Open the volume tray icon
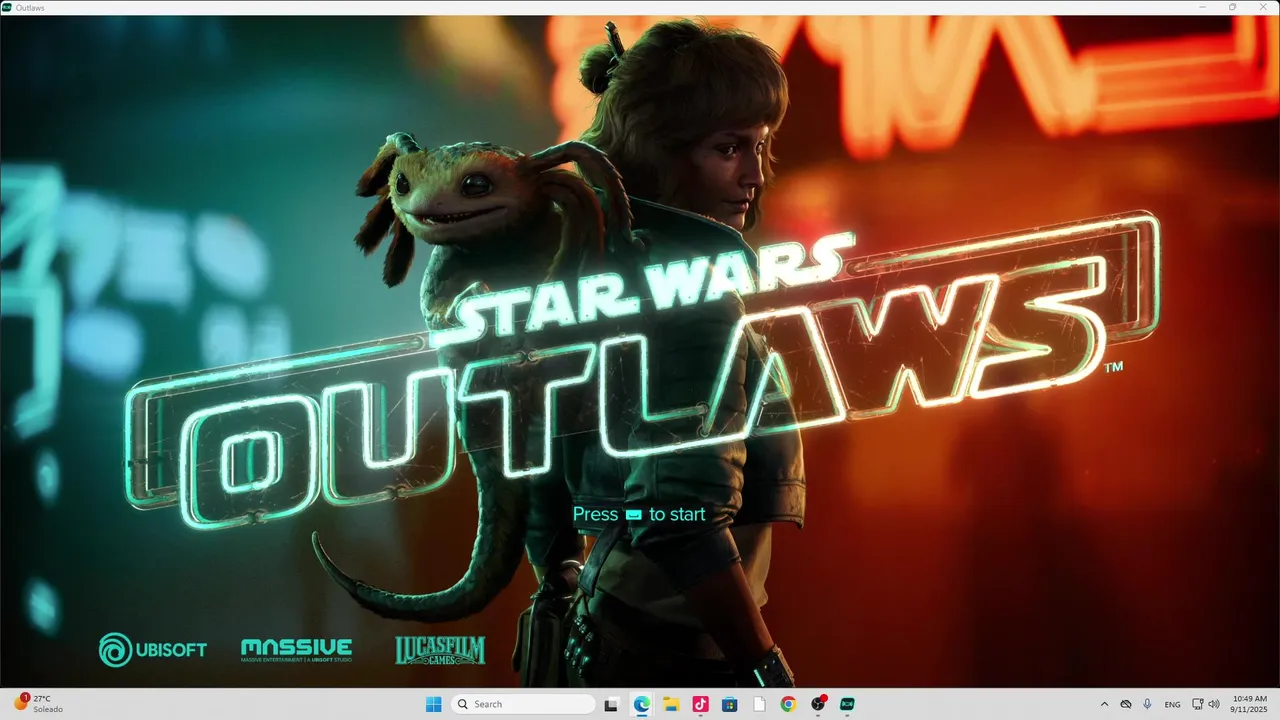The height and width of the screenshot is (720, 1280). tap(1214, 704)
